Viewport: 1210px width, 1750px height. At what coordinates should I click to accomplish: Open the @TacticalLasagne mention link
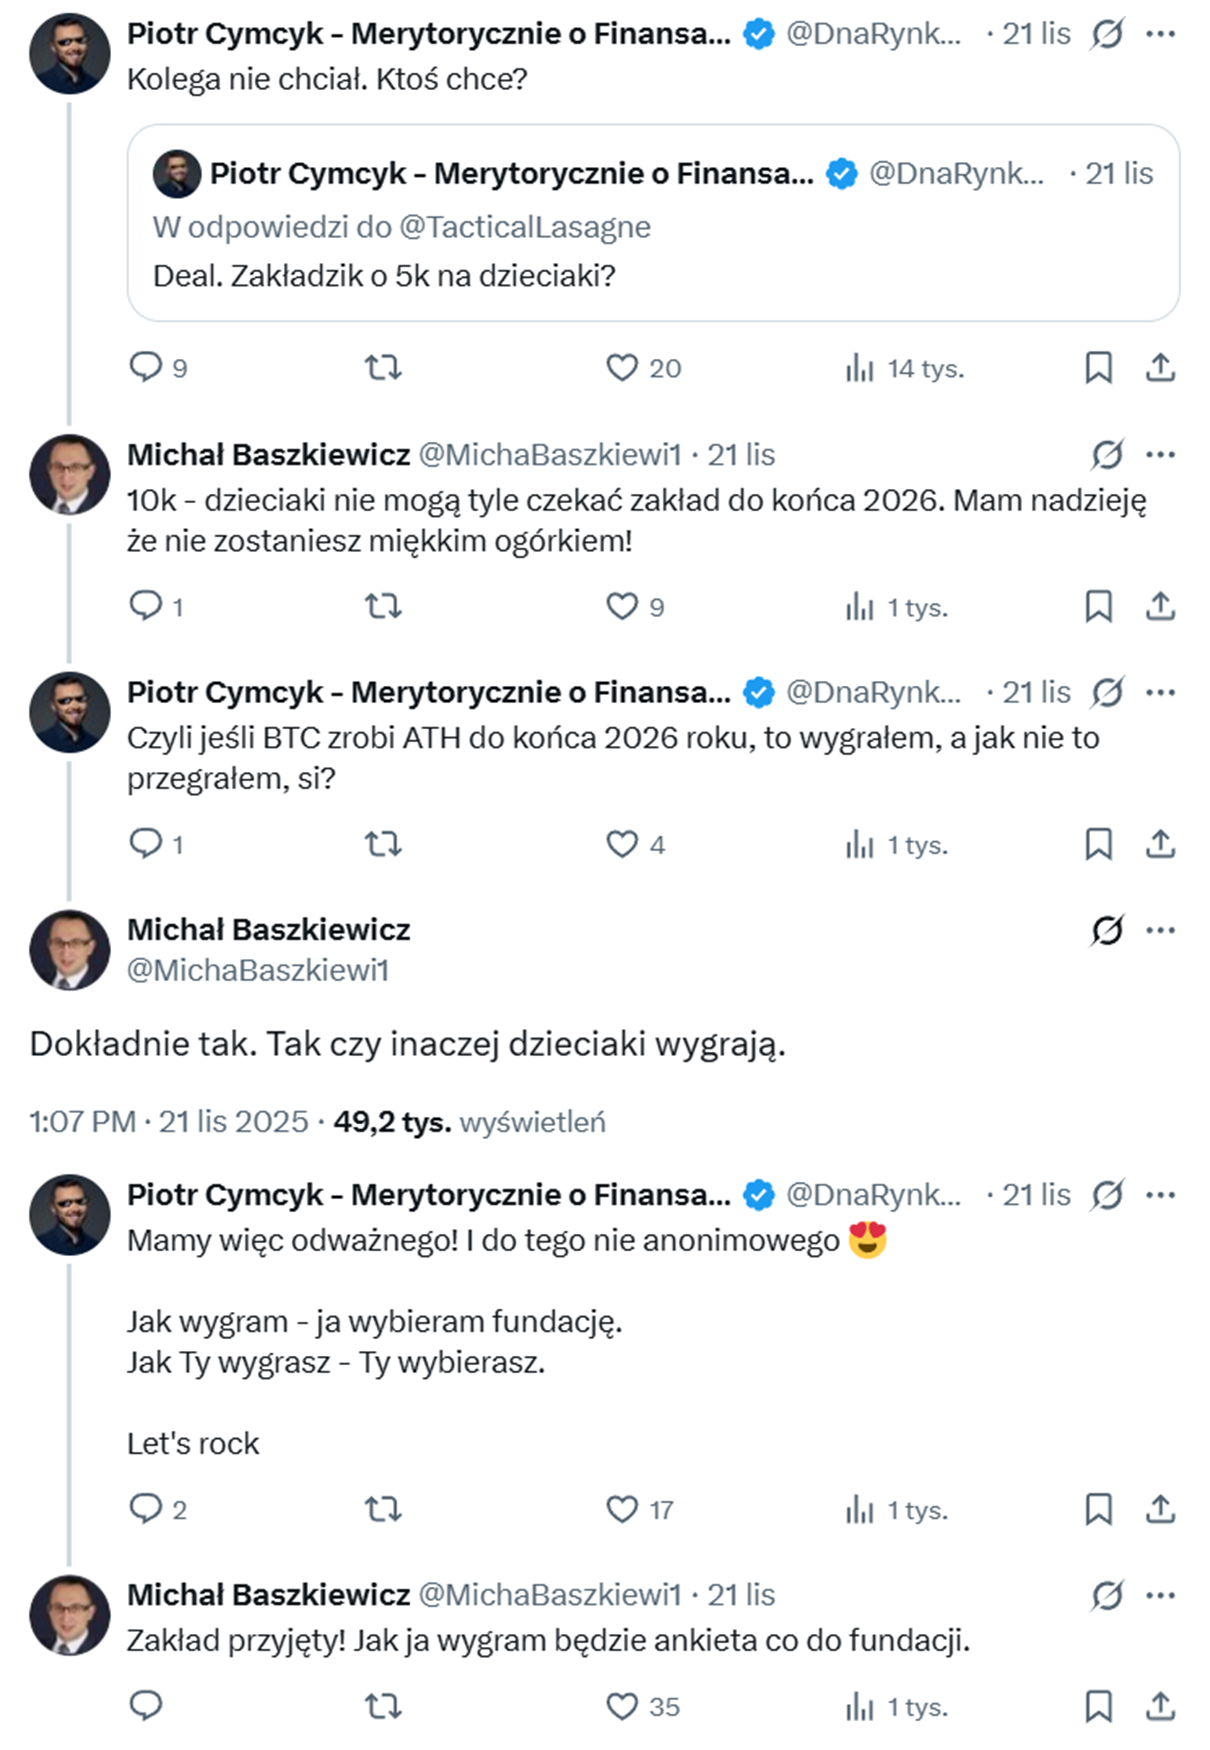point(524,227)
